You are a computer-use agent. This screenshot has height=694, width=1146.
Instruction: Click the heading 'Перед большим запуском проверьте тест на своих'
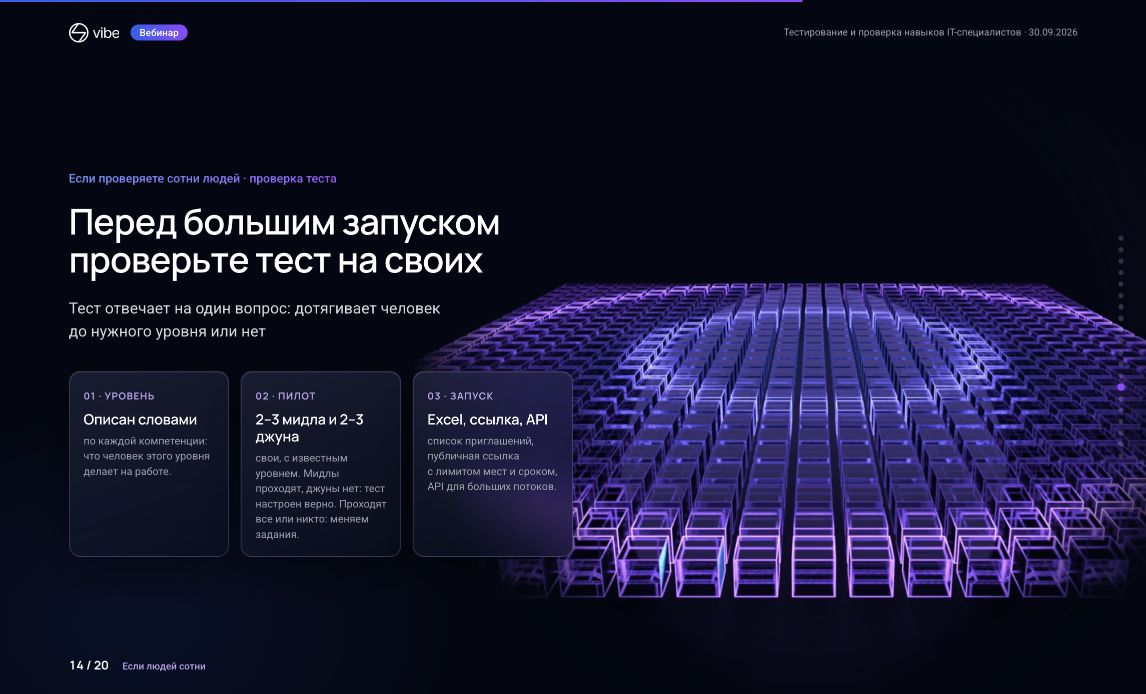tap(284, 242)
